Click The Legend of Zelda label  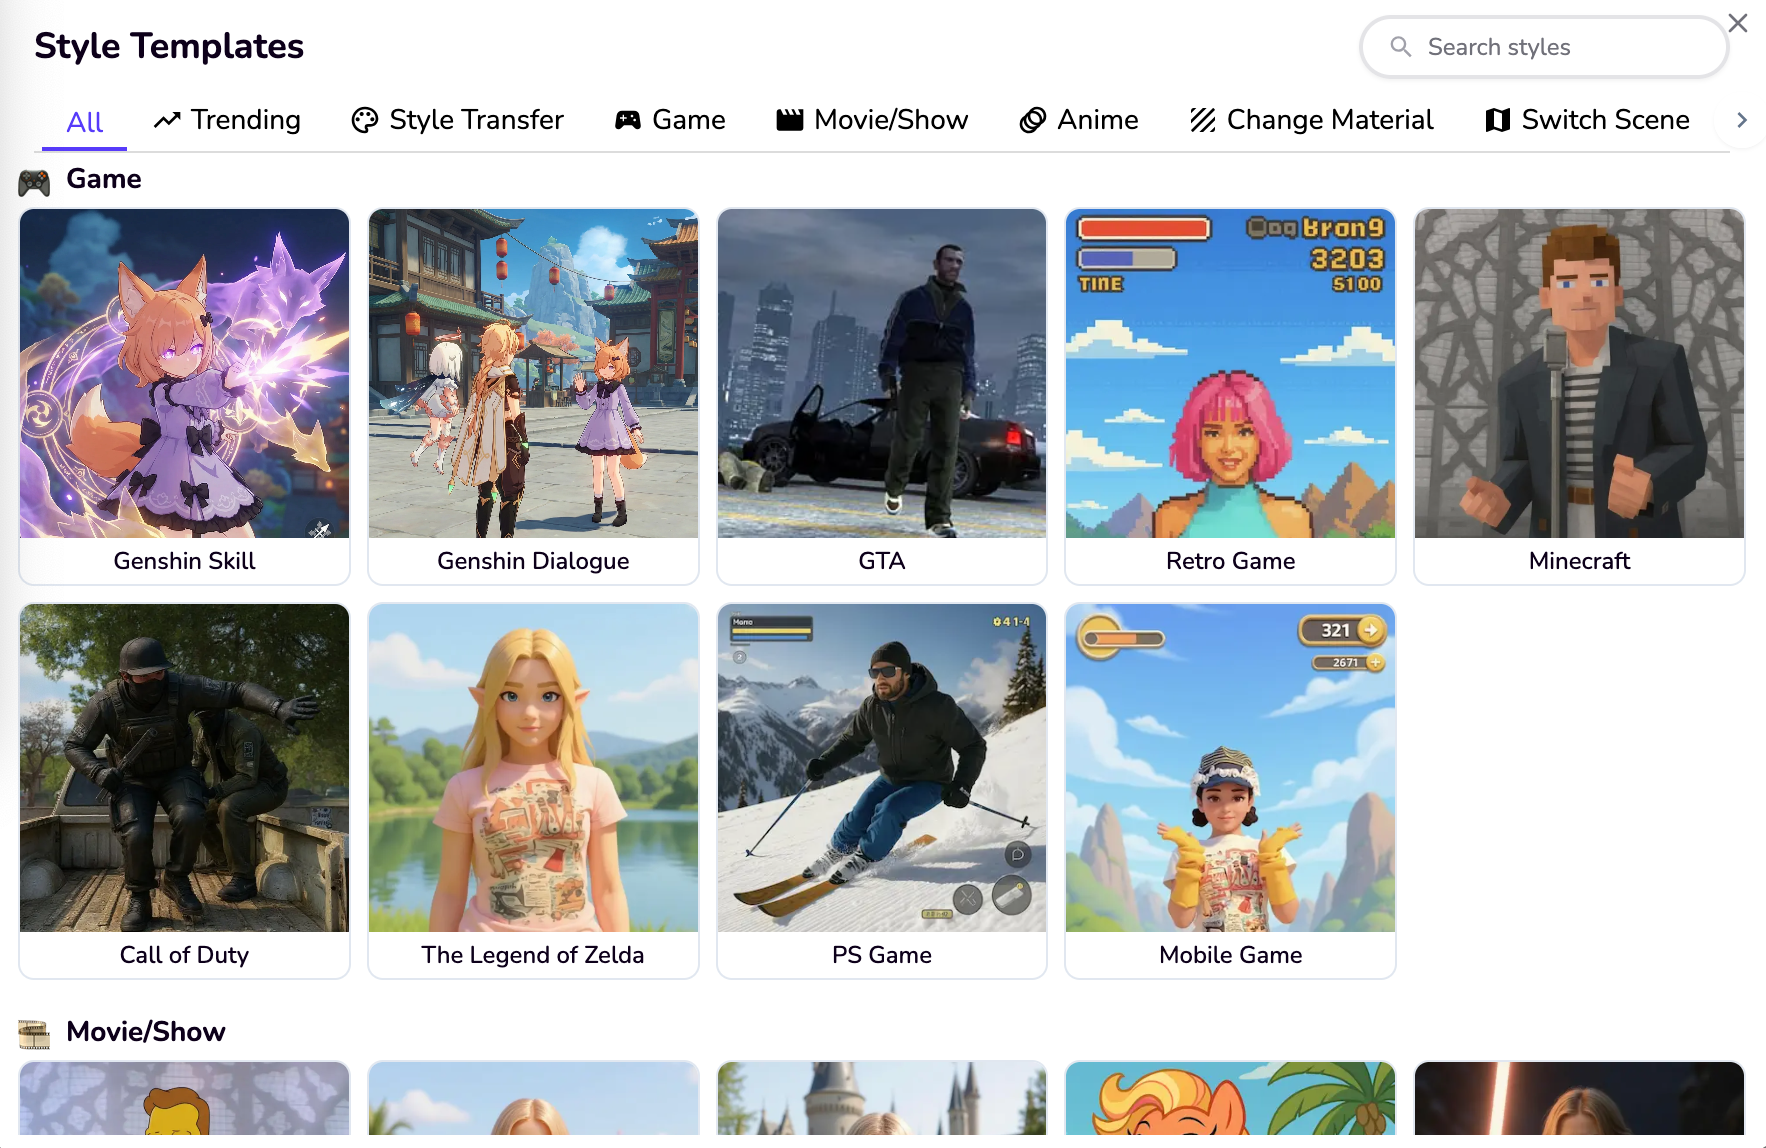pos(533,955)
